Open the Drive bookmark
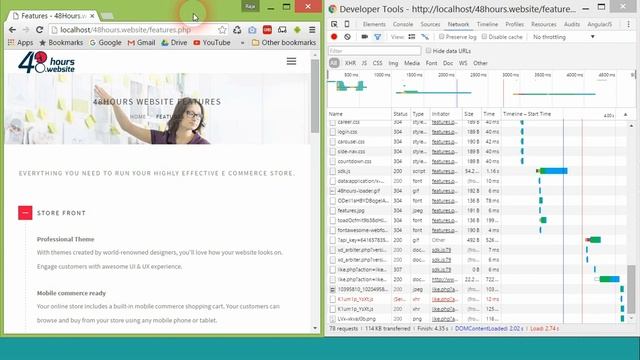This screenshot has width=640, height=360. [x=174, y=42]
